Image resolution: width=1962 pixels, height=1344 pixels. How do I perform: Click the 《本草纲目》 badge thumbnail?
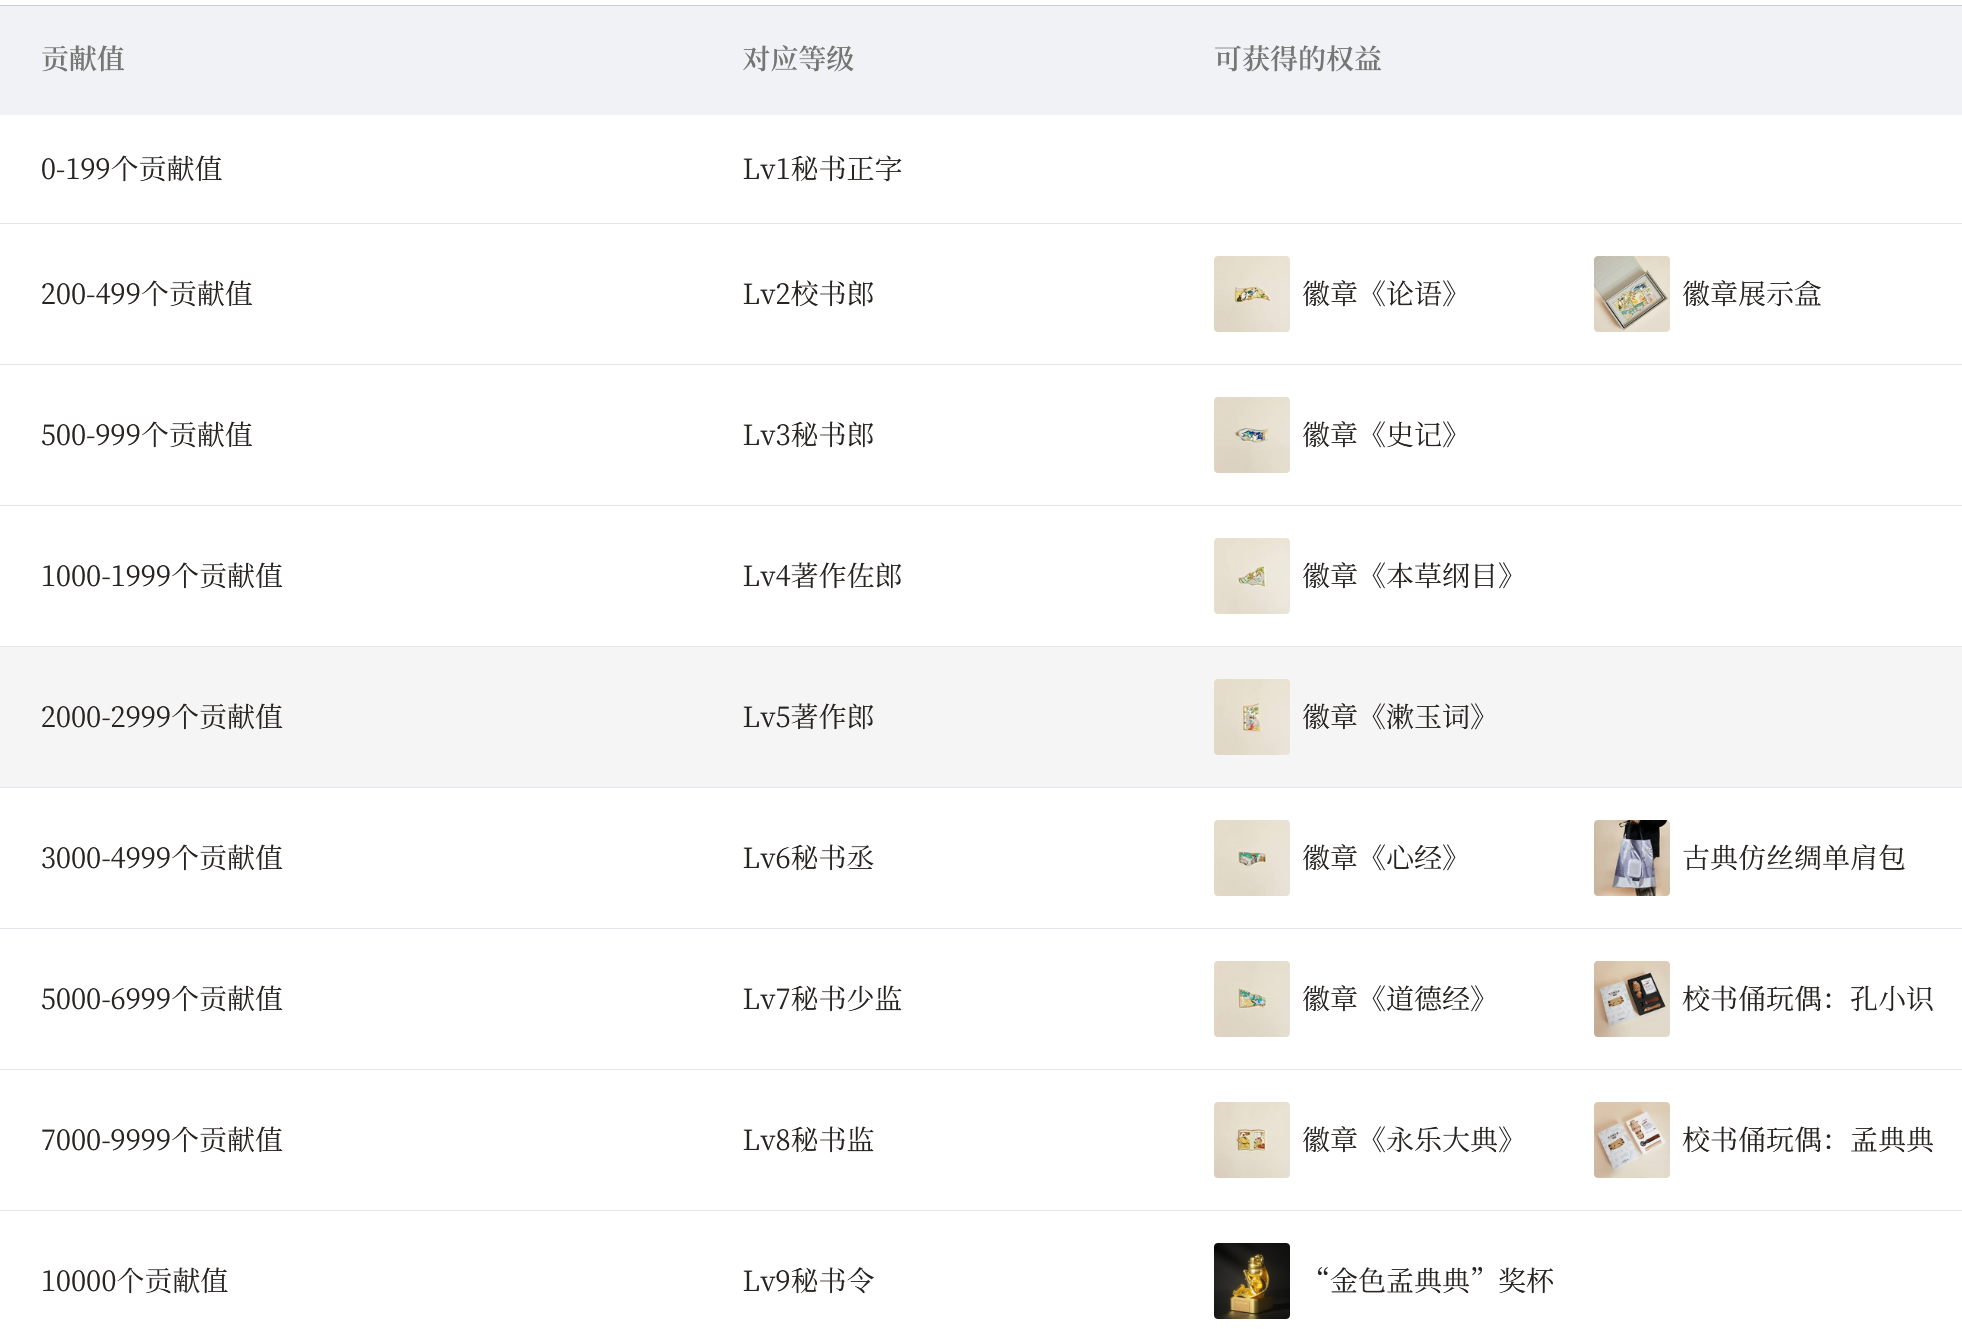pyautogui.click(x=1251, y=576)
